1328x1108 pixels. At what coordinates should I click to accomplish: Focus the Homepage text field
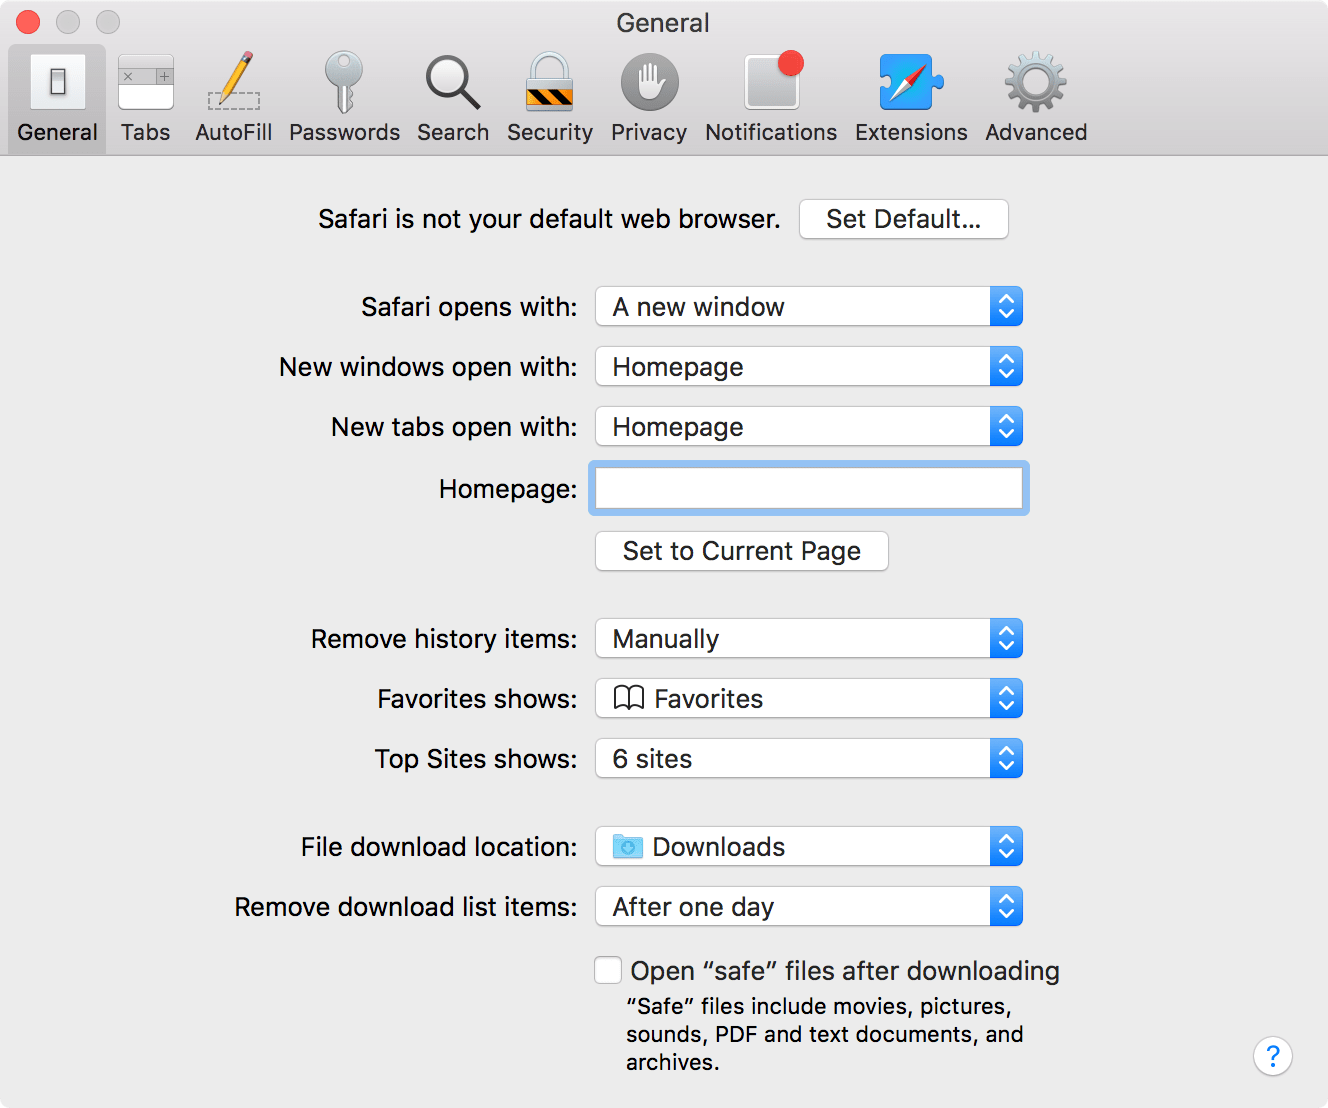tap(809, 488)
